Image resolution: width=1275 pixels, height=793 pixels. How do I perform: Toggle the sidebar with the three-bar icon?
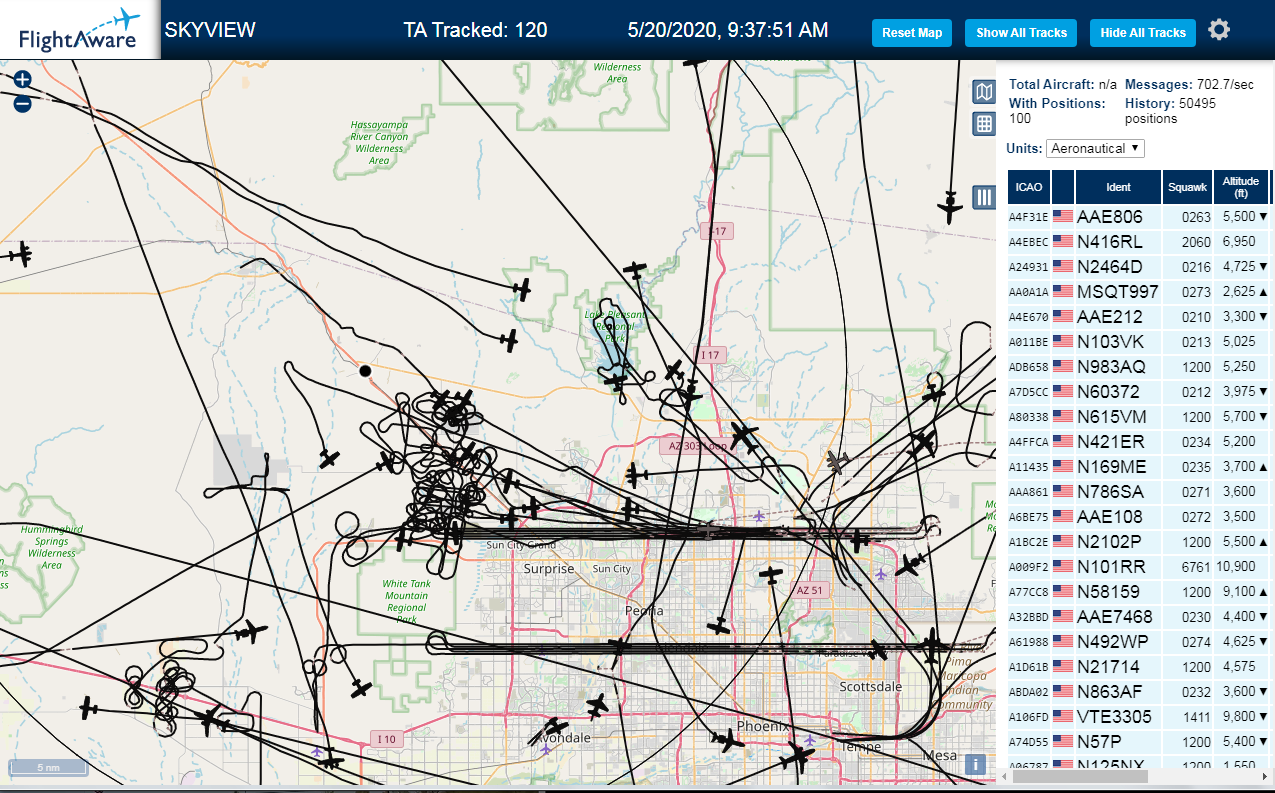(x=984, y=197)
